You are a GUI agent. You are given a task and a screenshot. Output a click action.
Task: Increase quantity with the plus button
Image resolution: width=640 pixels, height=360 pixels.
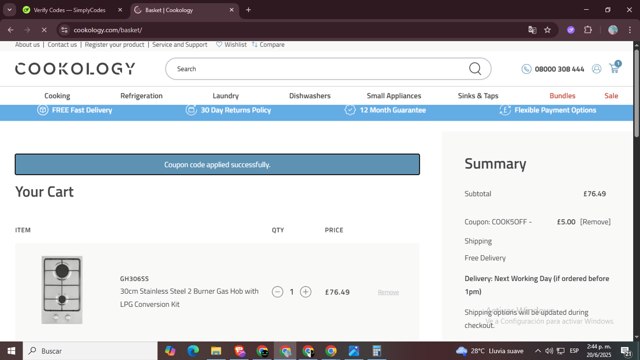pyautogui.click(x=305, y=292)
